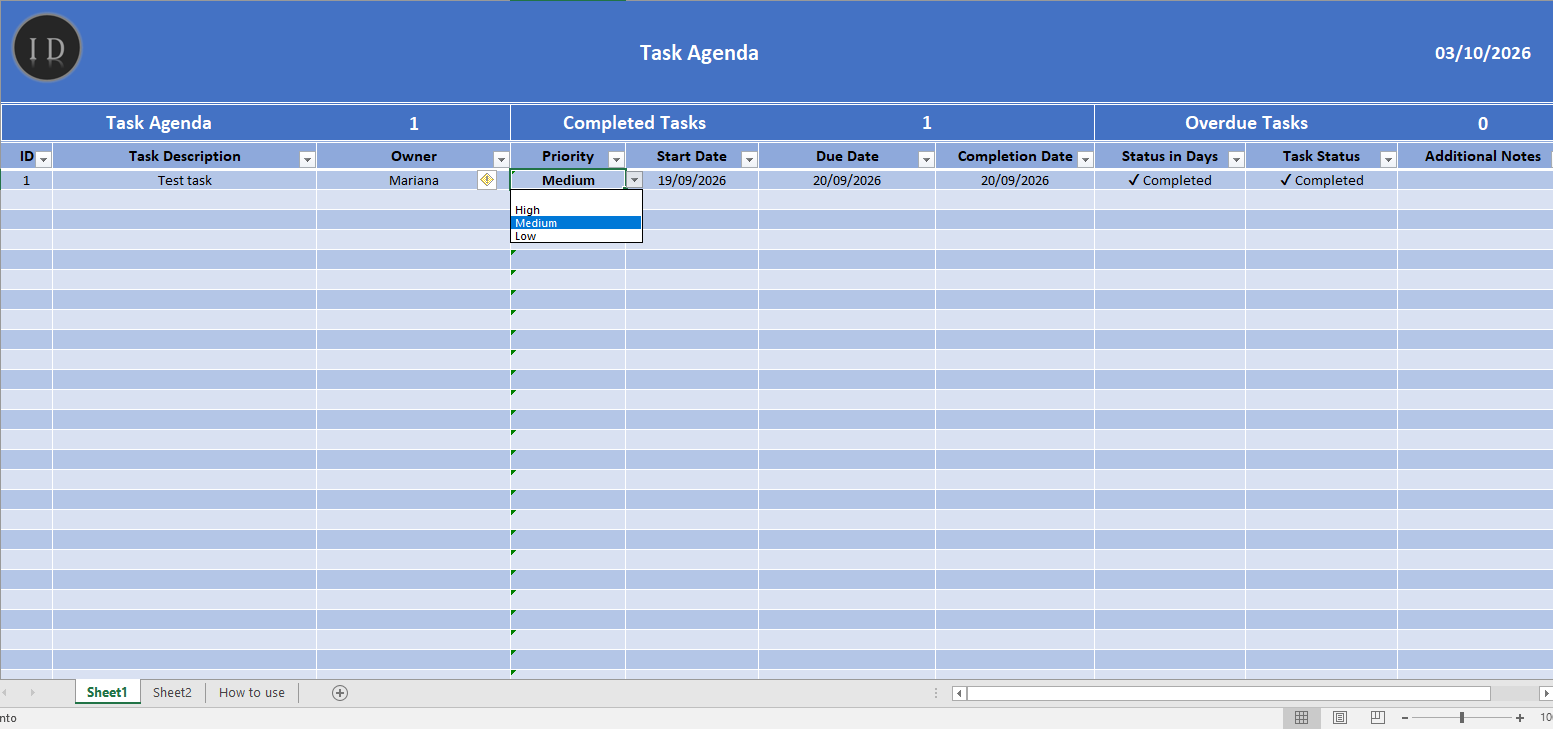Choose High from the priority list
1553x729 pixels.
click(x=576, y=210)
